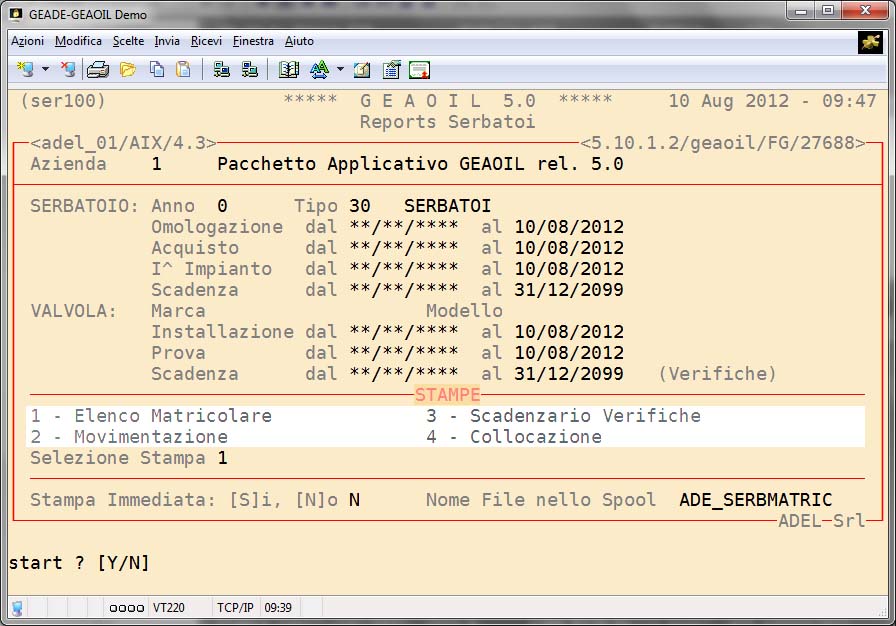Choose report option 4 - Collocazione
896x626 pixels.
(514, 437)
